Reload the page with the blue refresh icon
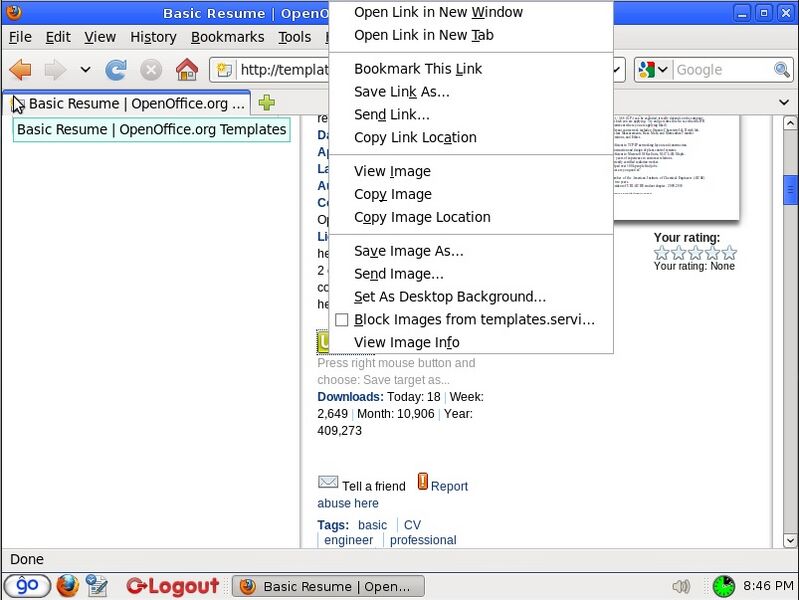 116,70
